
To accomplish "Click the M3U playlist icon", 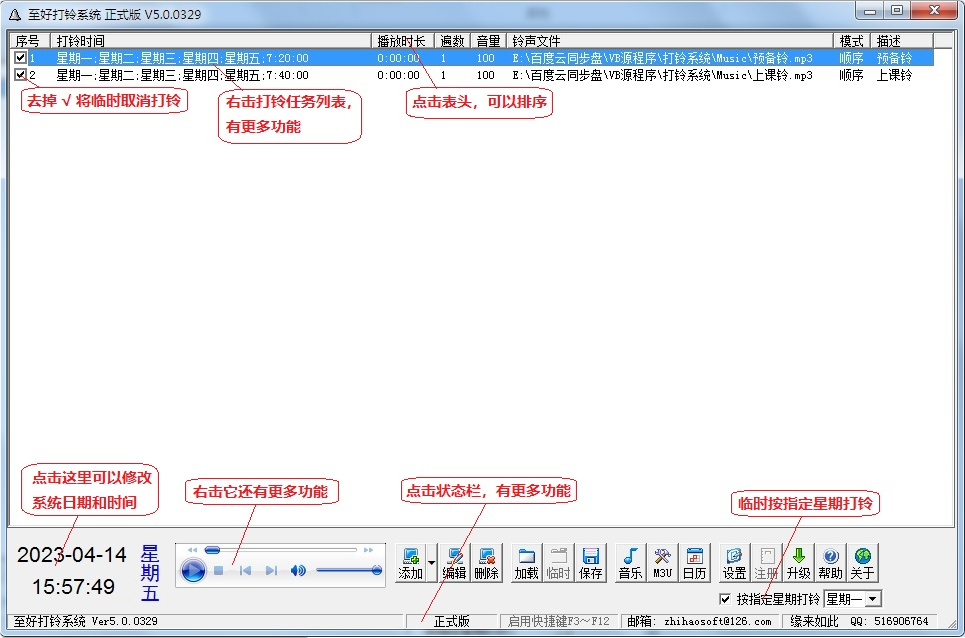I will (663, 561).
